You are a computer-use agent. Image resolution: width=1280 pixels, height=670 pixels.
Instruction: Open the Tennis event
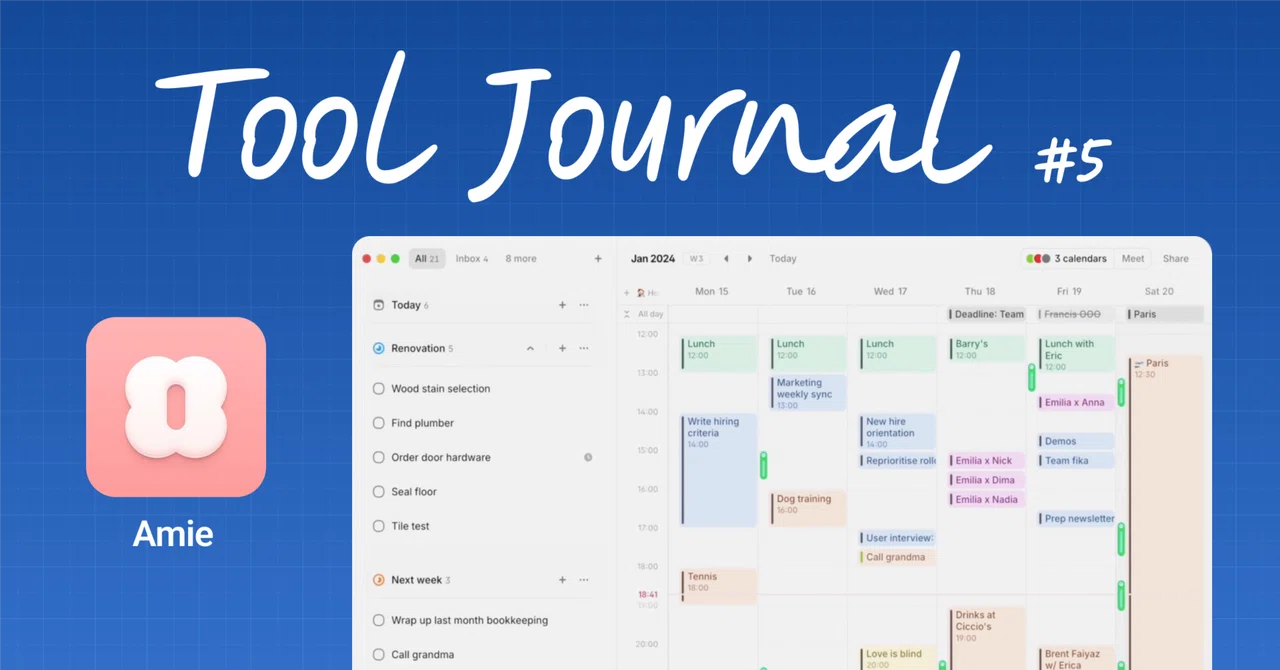719,587
